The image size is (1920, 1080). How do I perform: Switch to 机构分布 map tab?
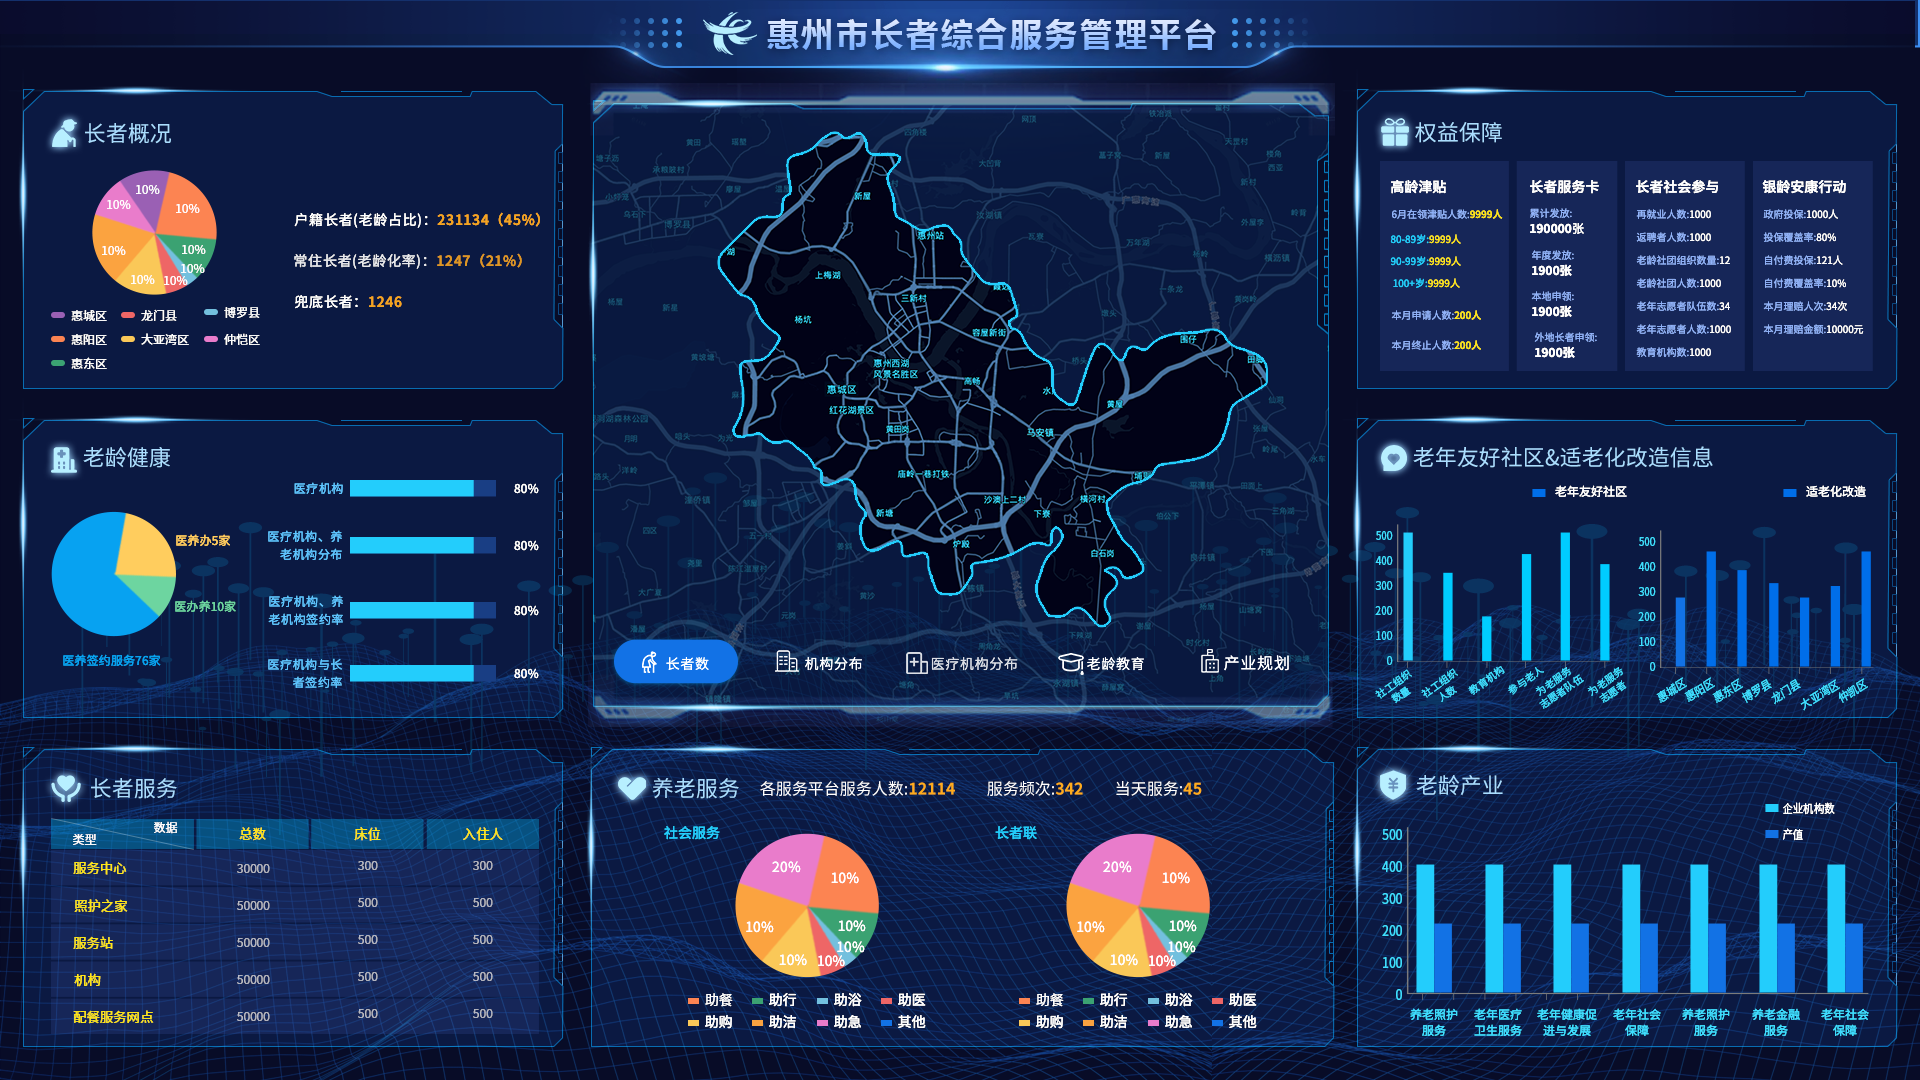818,663
